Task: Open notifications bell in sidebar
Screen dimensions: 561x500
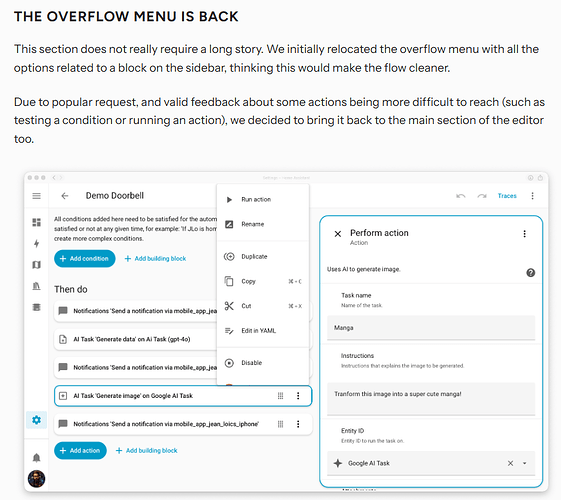Action: point(36,457)
